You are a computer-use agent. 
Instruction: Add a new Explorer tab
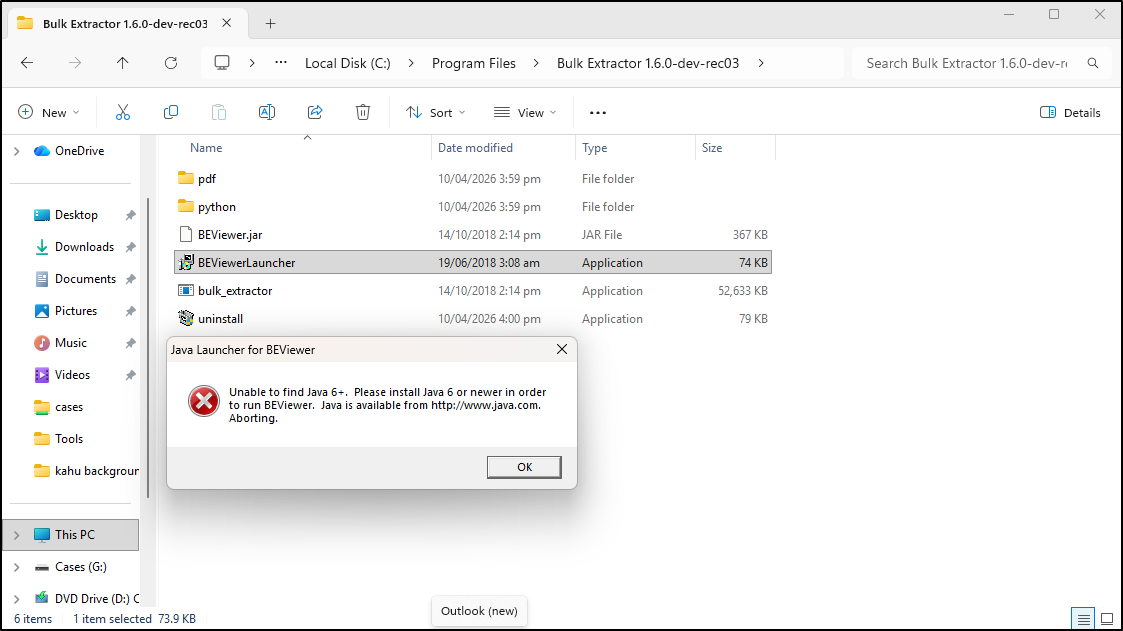[270, 24]
